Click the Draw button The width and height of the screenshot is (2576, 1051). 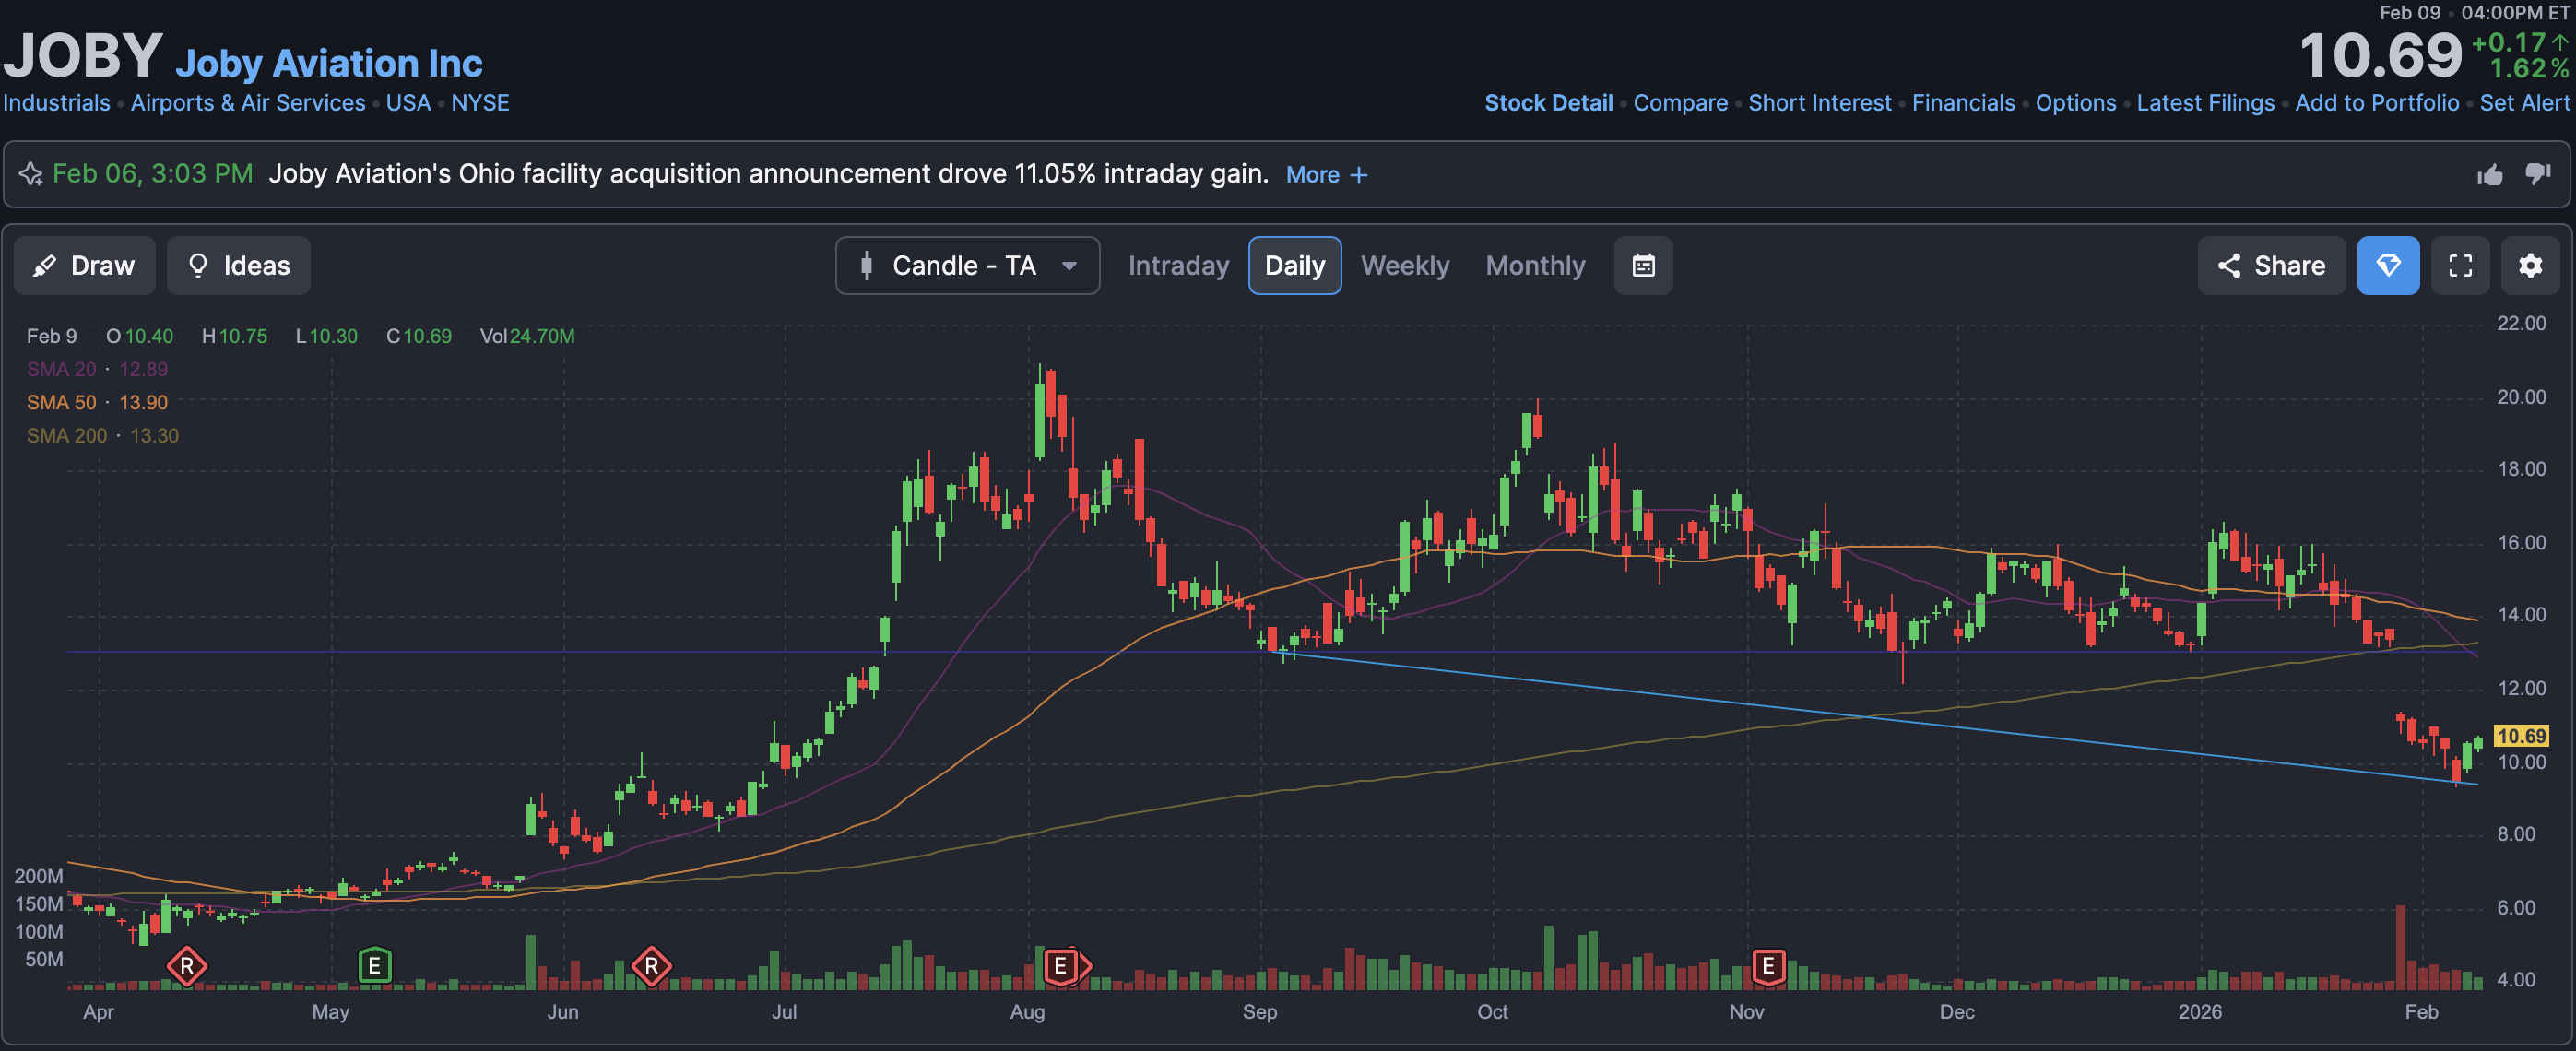pos(84,266)
